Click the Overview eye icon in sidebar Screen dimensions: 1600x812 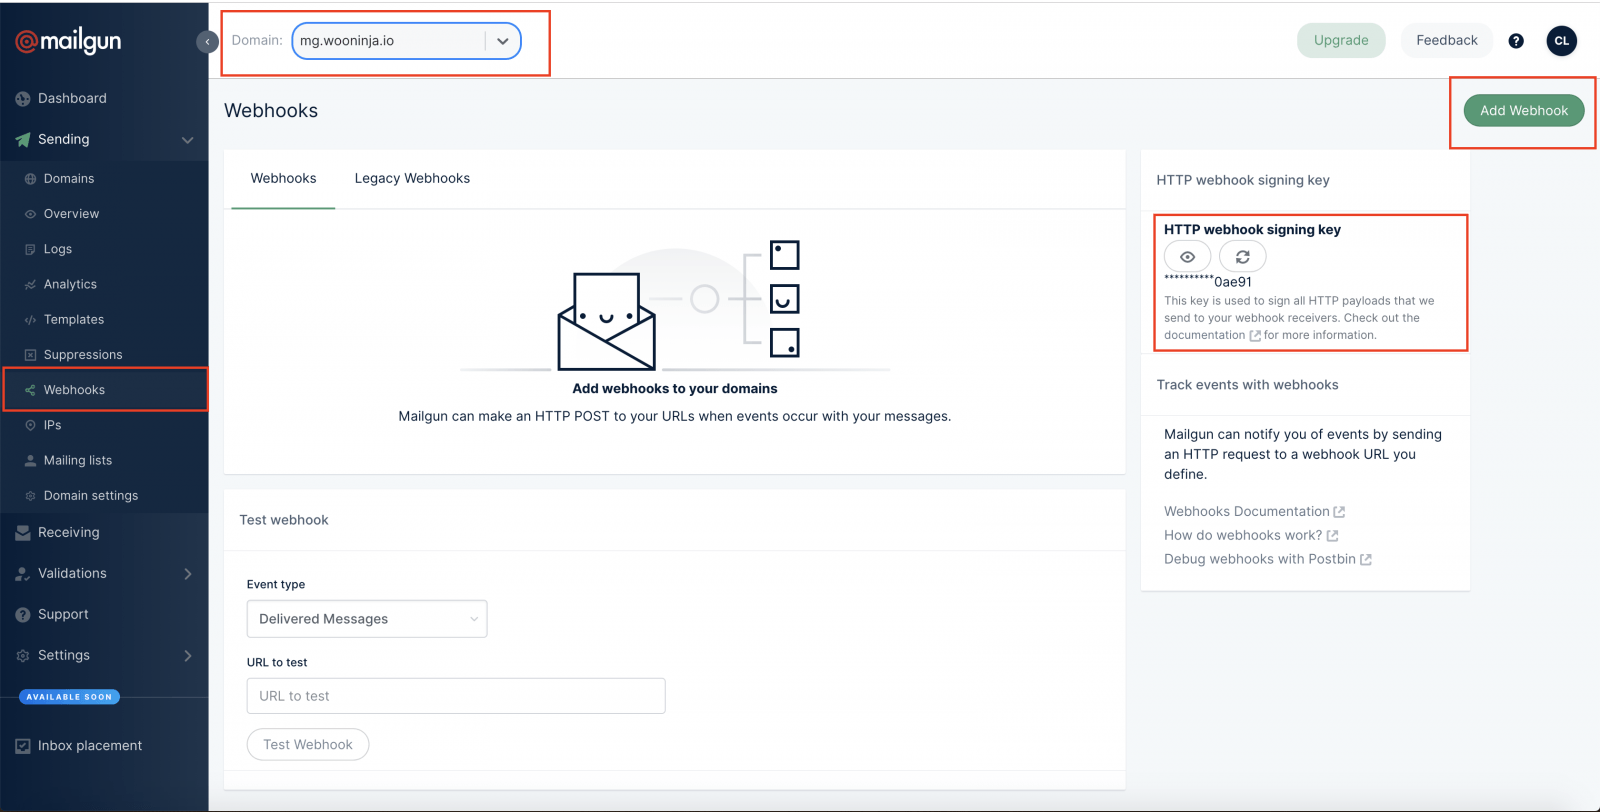click(x=30, y=214)
